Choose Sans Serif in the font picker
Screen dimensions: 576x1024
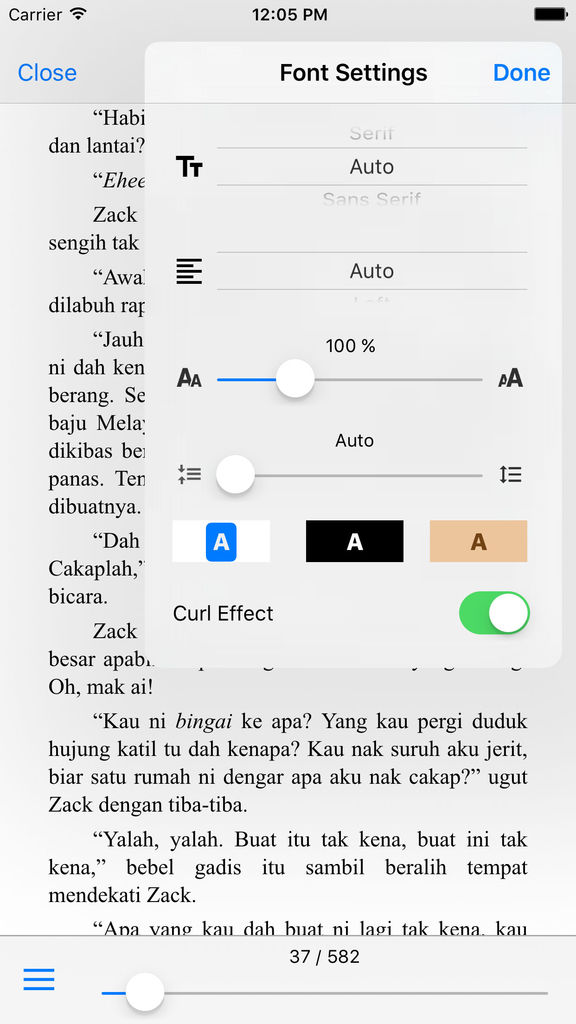click(372, 199)
